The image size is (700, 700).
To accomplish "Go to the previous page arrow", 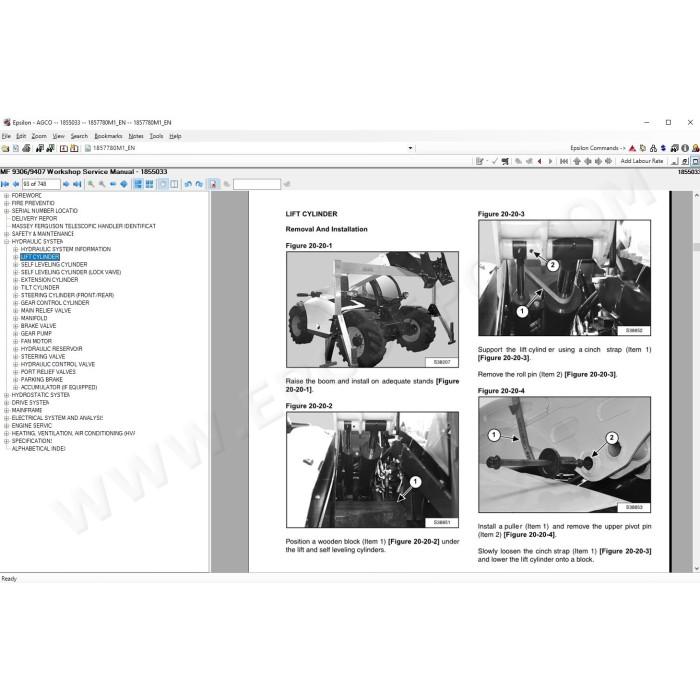I will [16, 184].
